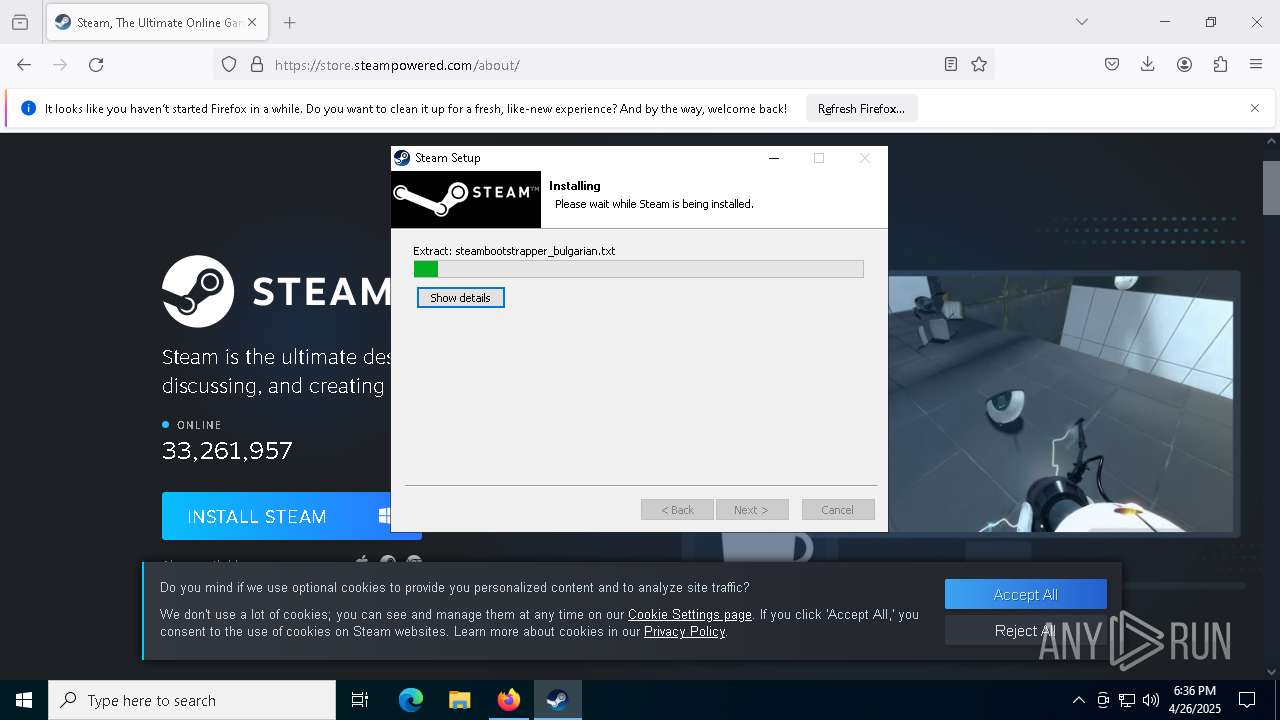Open Task View on taskbar
Screen dimensions: 1280x720
pos(360,700)
